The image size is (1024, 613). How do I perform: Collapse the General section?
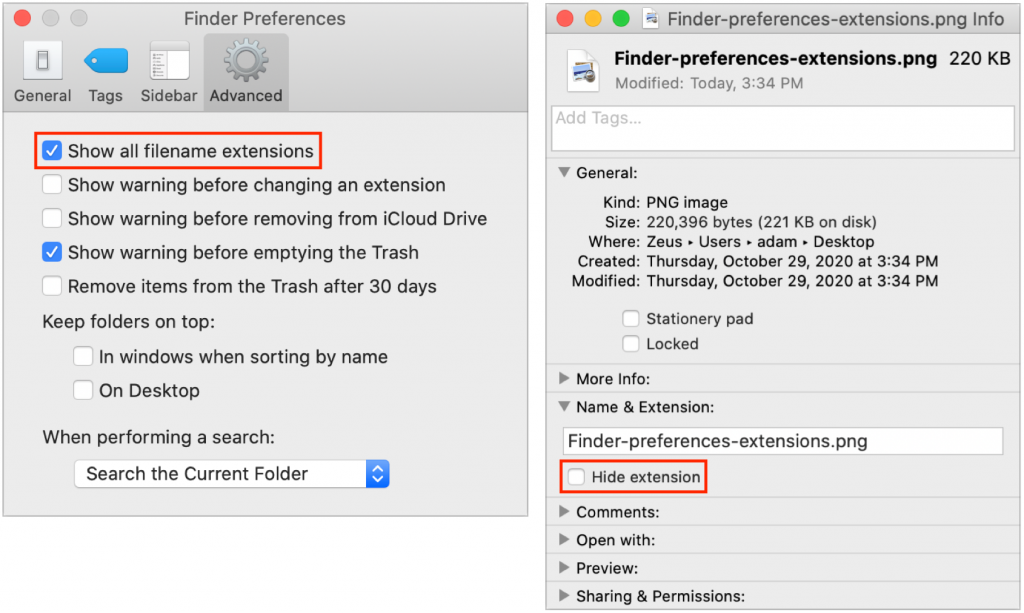click(563, 173)
